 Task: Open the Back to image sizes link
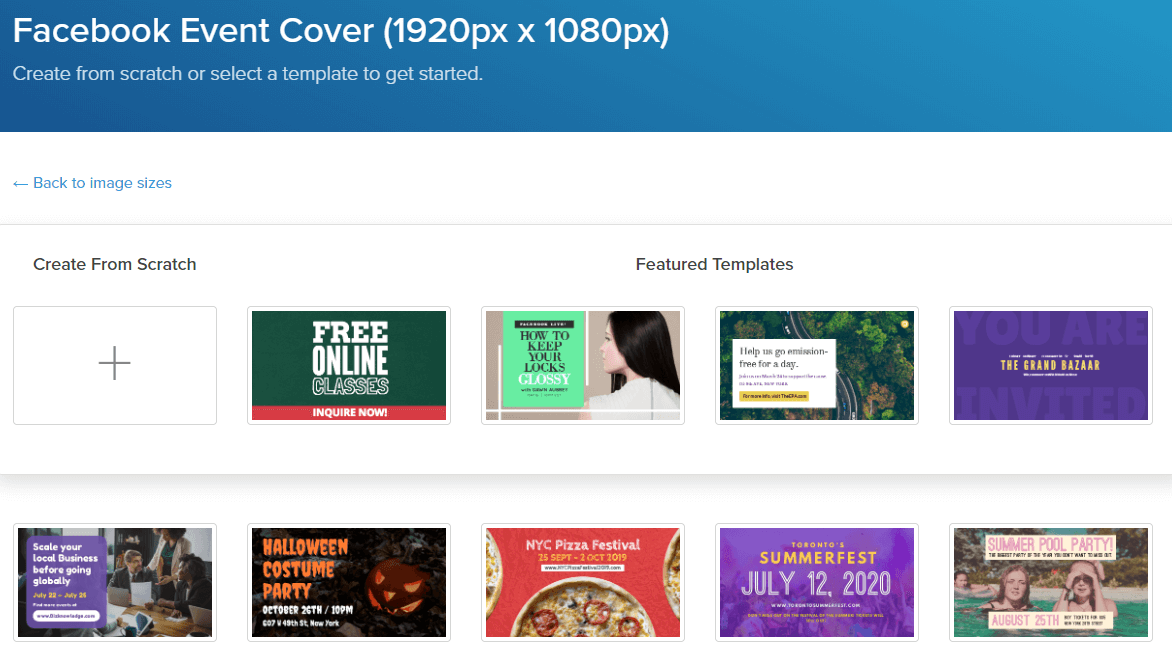tap(92, 183)
